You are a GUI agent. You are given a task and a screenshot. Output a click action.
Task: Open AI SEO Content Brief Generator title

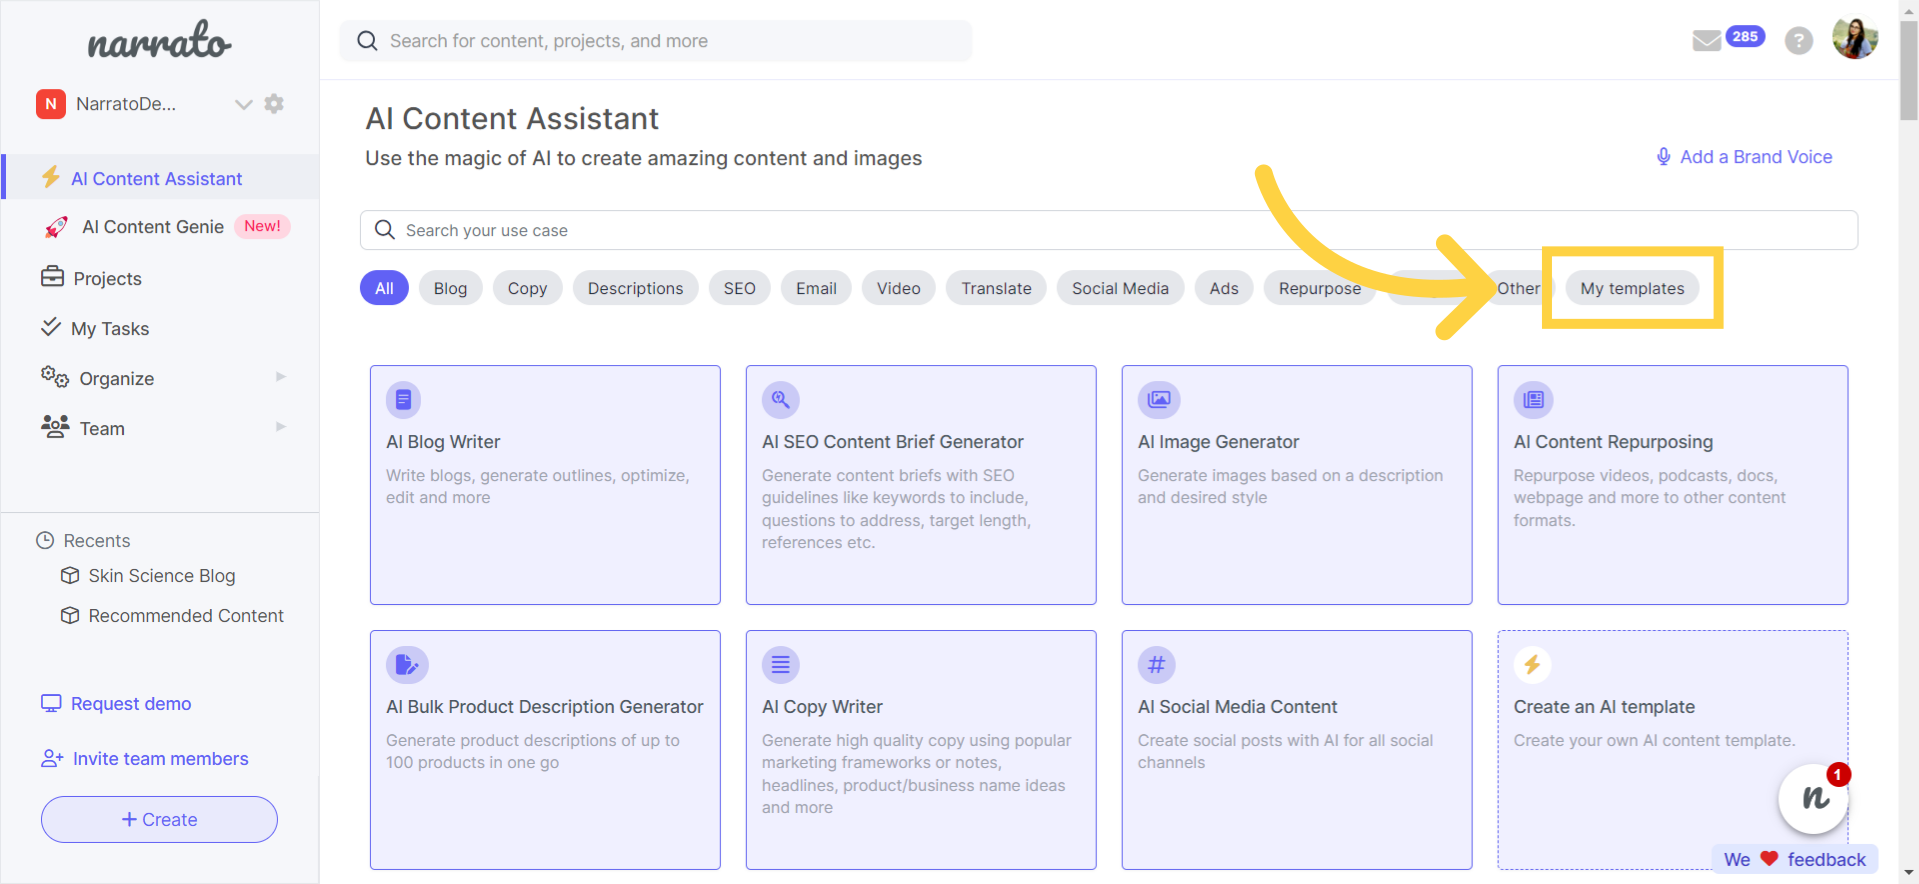(893, 442)
